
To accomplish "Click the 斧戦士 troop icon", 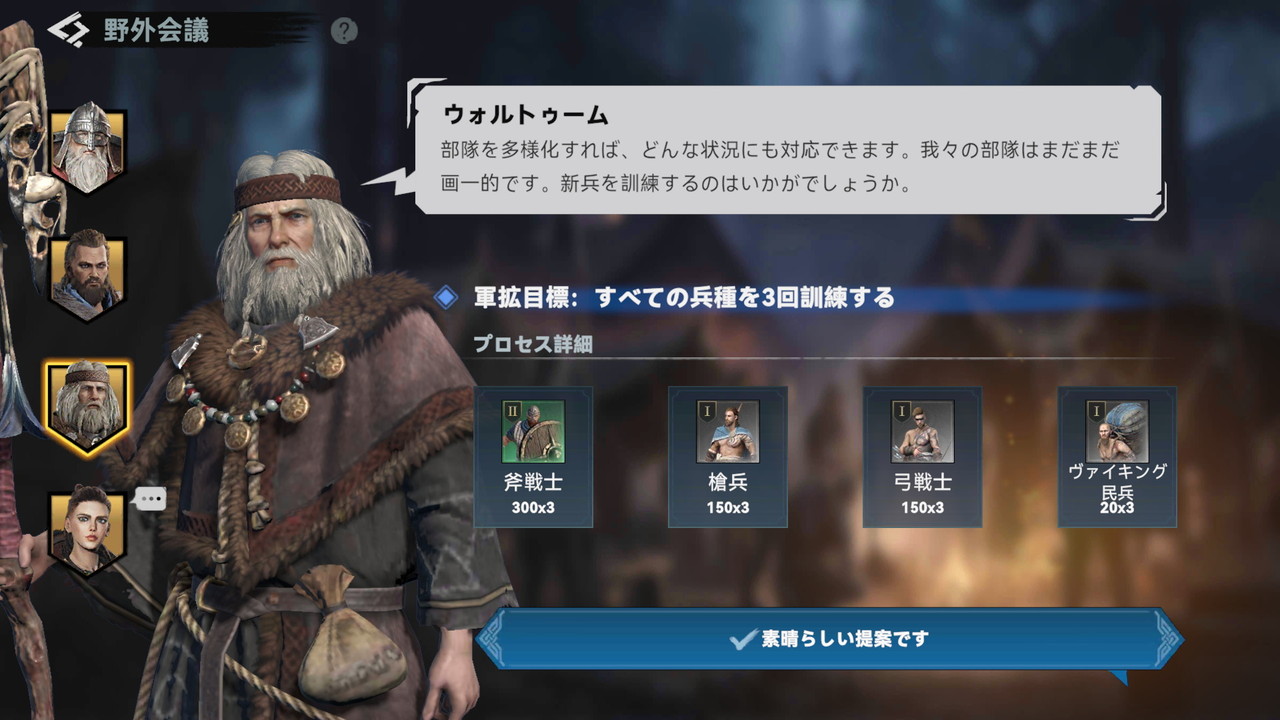I will click(x=533, y=431).
